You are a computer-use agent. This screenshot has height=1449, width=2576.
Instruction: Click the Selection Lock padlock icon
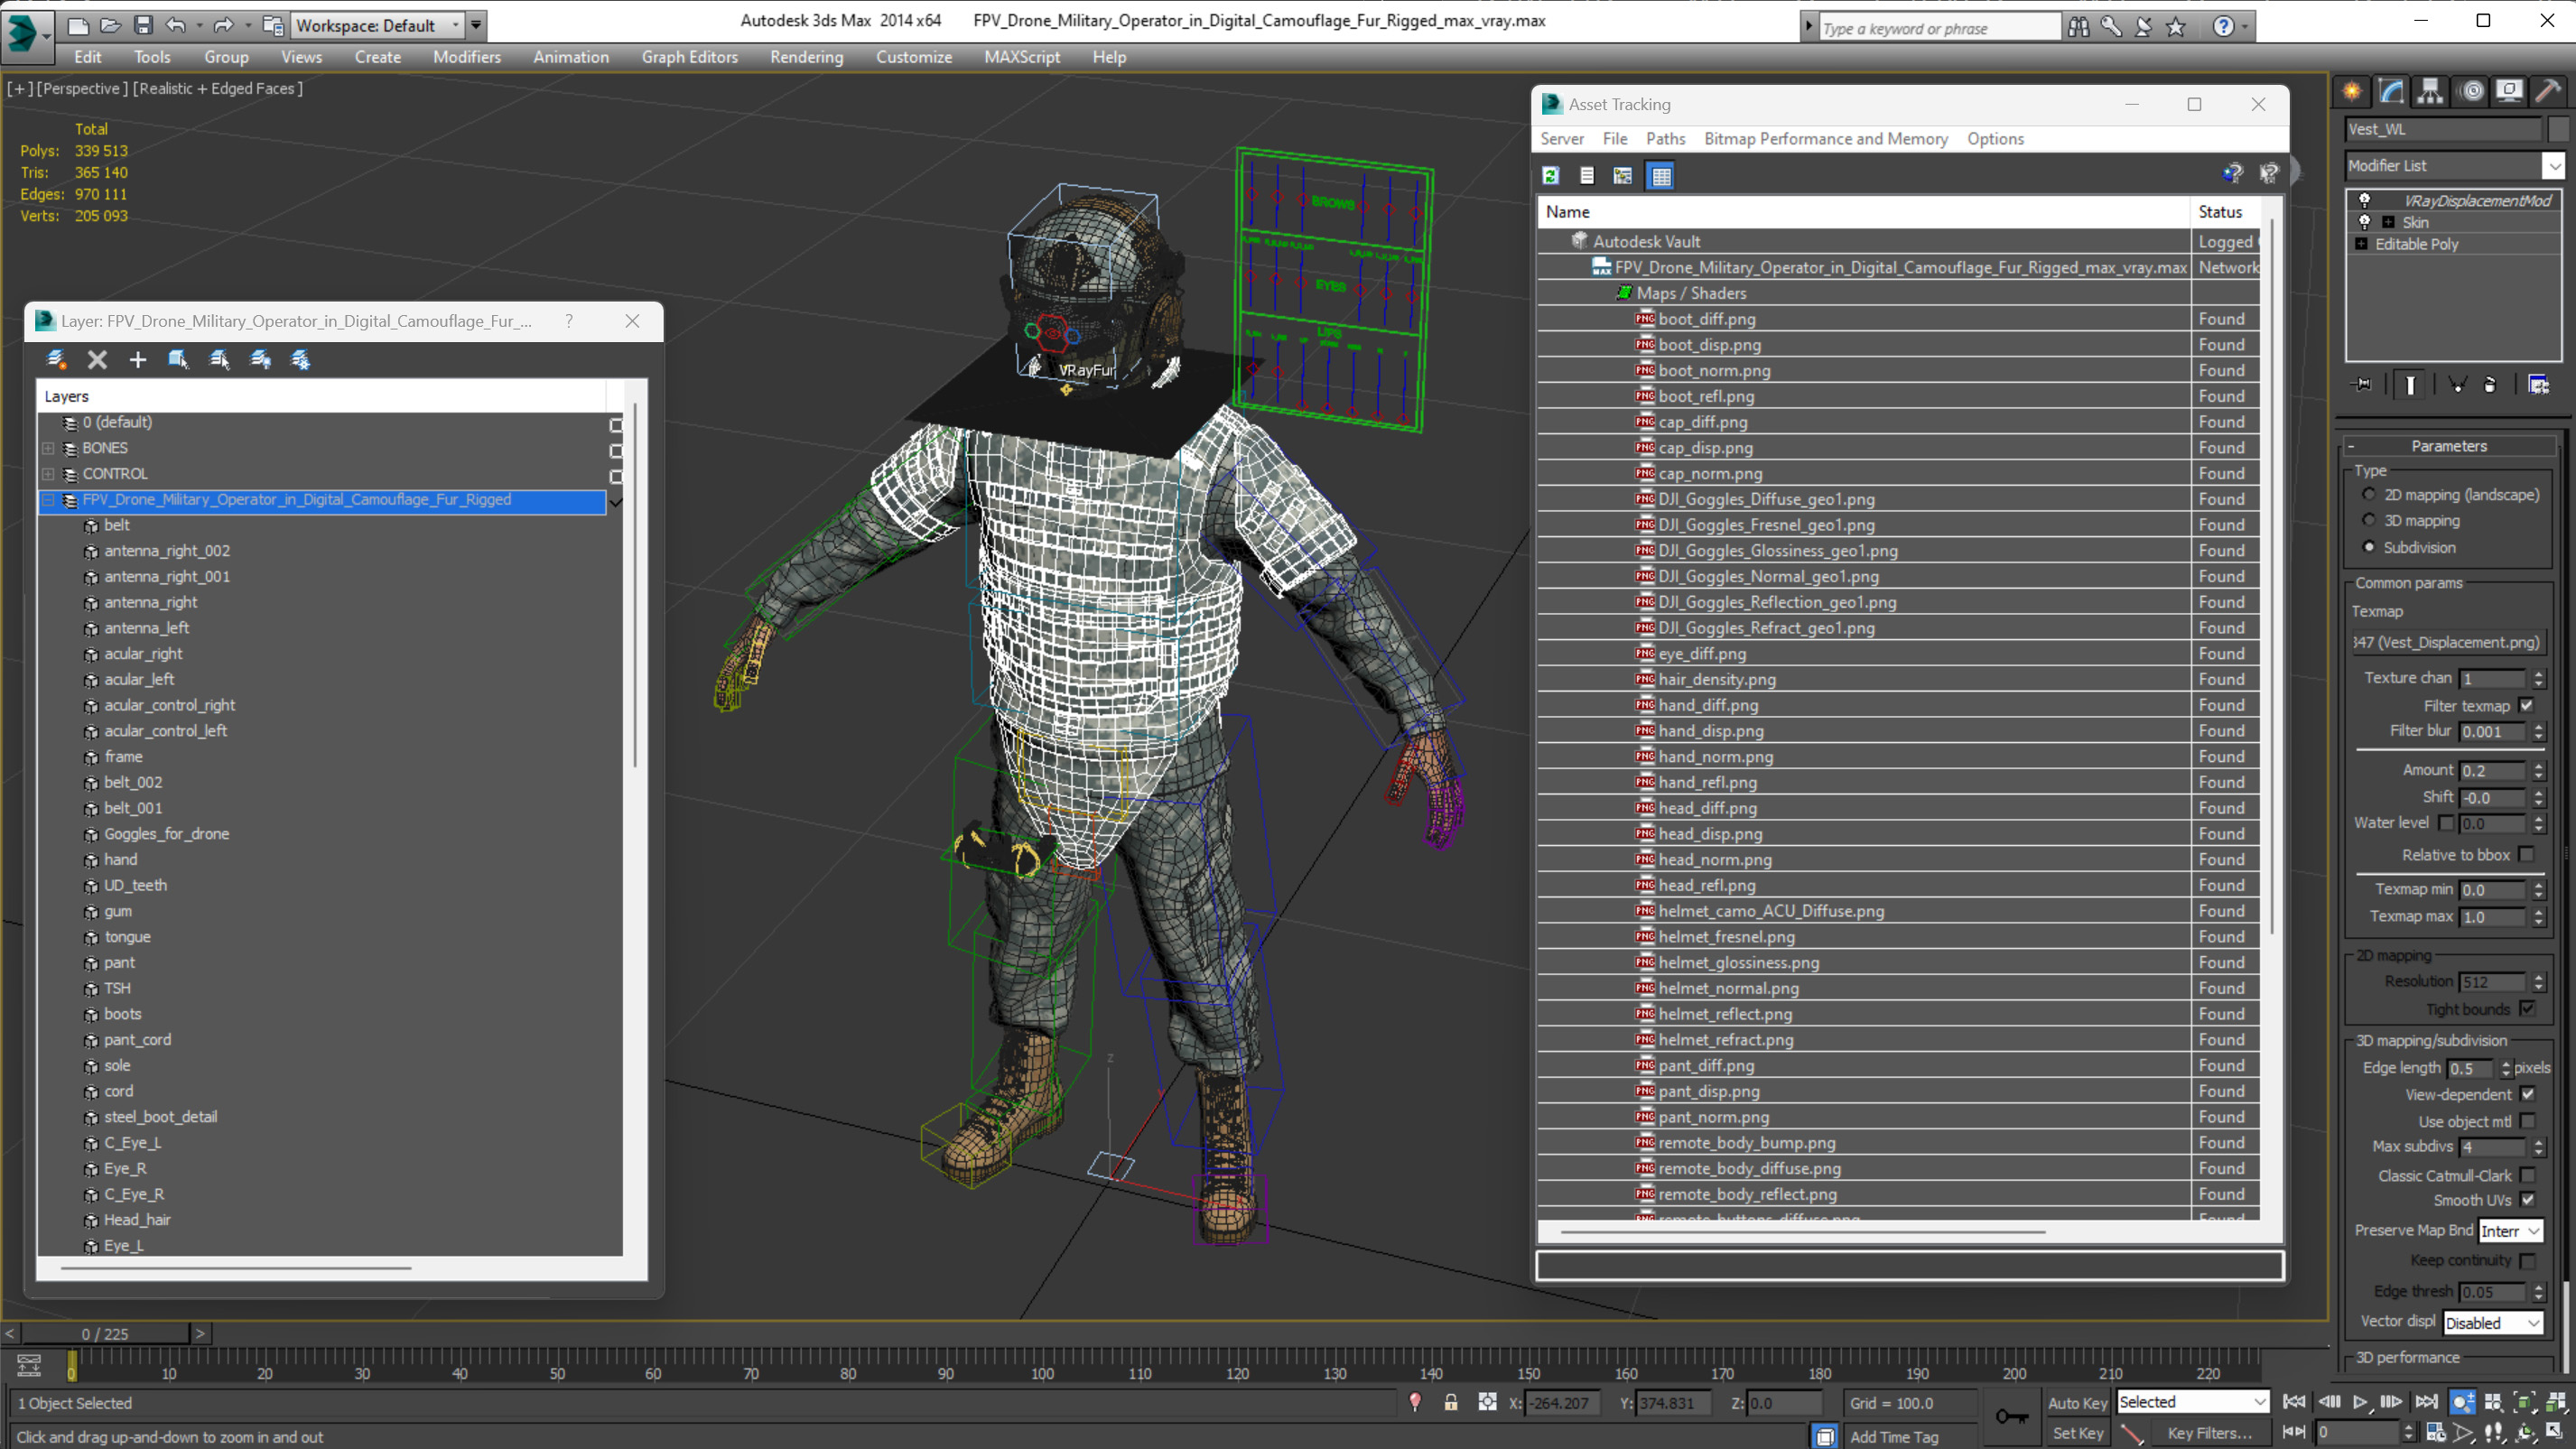1450,1402
